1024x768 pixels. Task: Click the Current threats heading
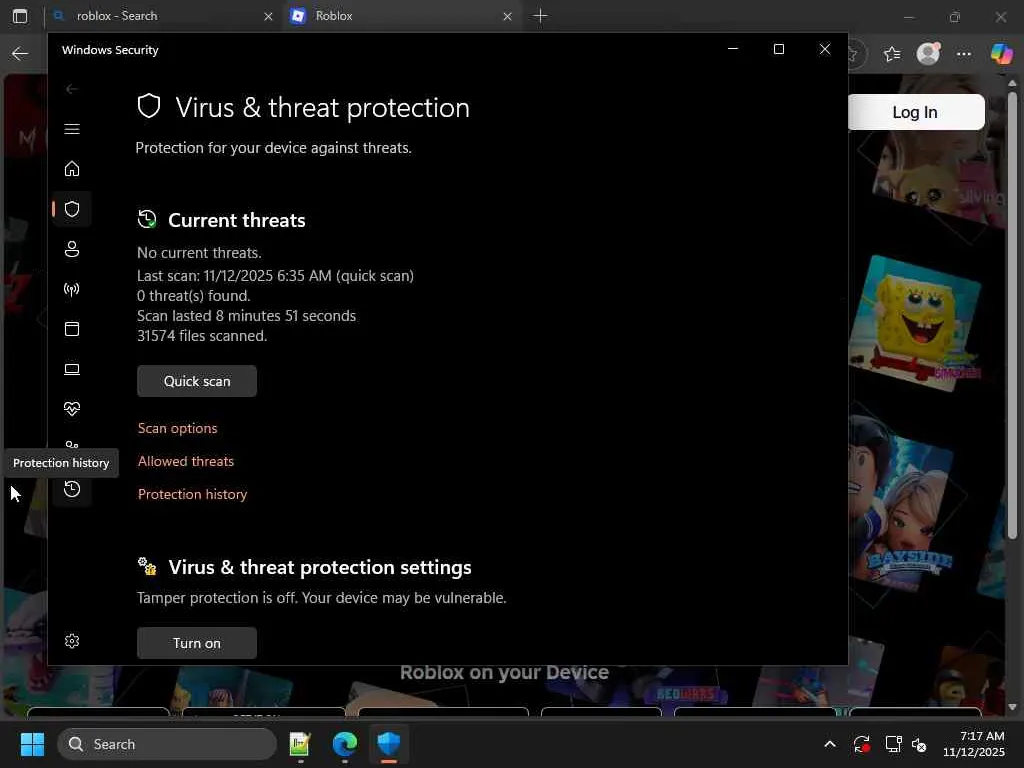pyautogui.click(x=236, y=220)
